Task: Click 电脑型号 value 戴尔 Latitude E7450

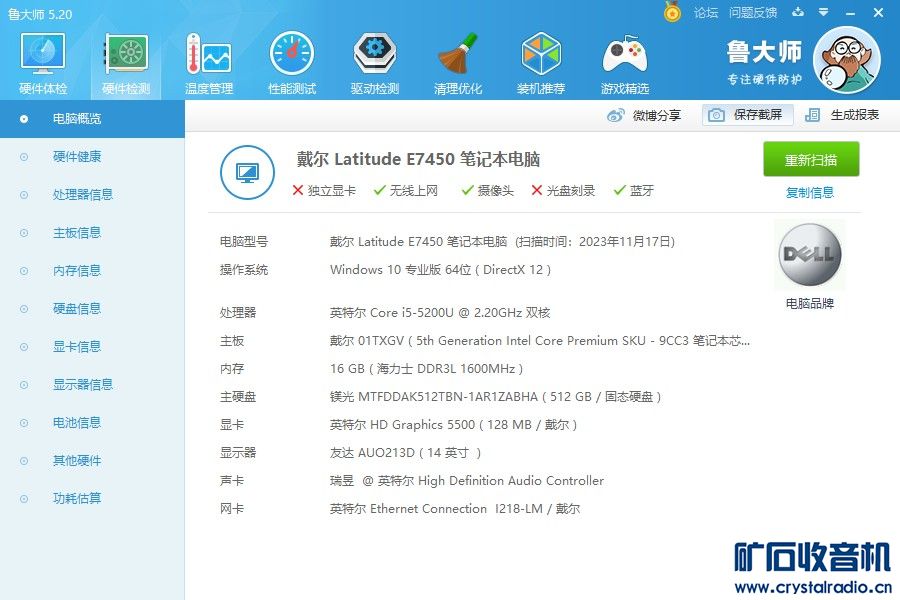Action: (x=502, y=242)
